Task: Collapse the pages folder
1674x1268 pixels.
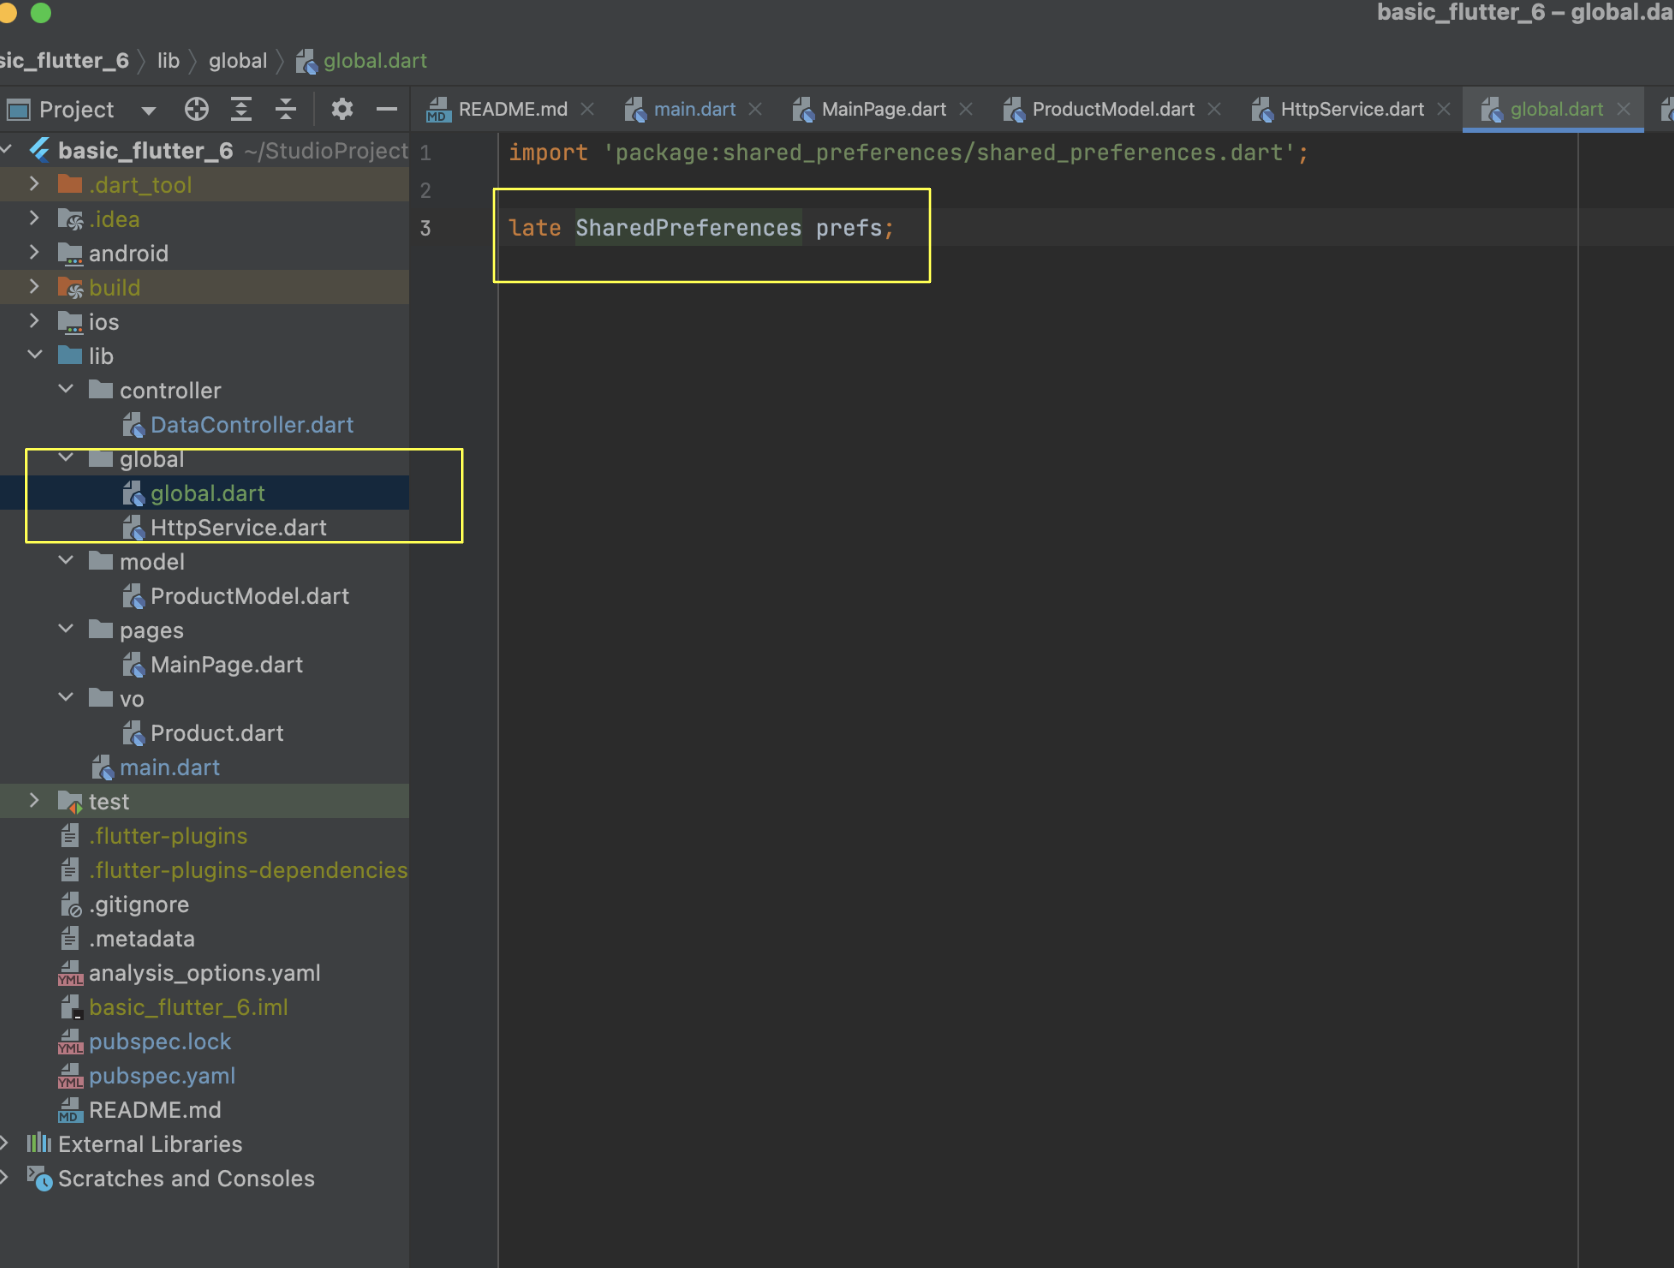Action: click(x=66, y=629)
